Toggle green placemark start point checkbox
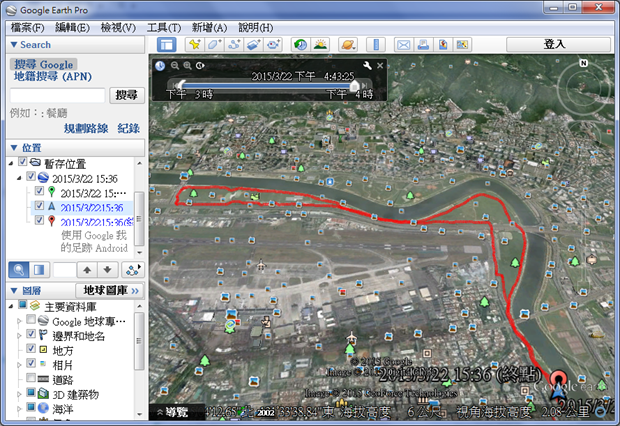 (x=39, y=191)
